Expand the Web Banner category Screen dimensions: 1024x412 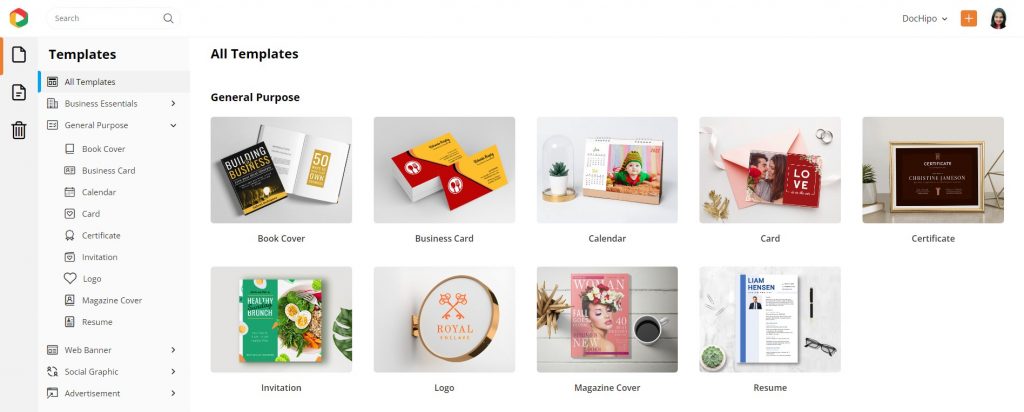pos(173,350)
